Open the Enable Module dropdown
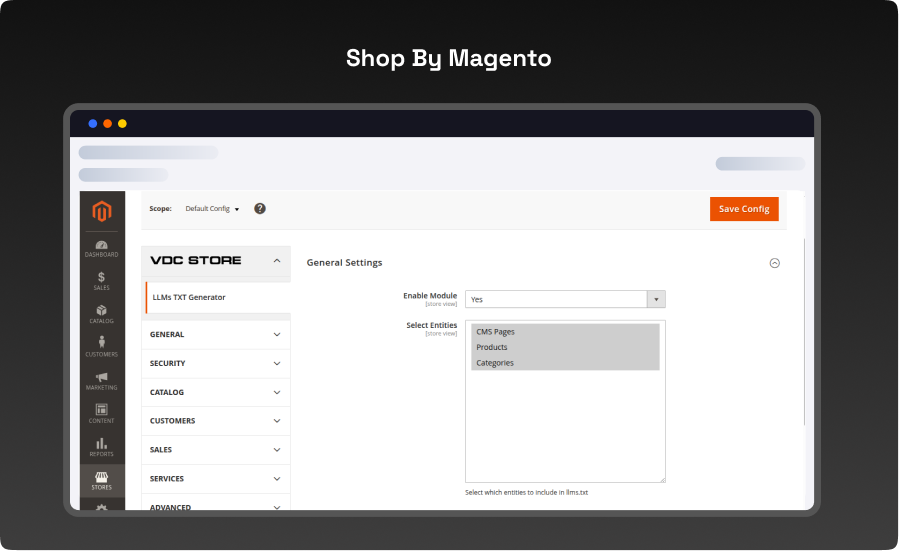The width and height of the screenshot is (899, 551). 565,299
